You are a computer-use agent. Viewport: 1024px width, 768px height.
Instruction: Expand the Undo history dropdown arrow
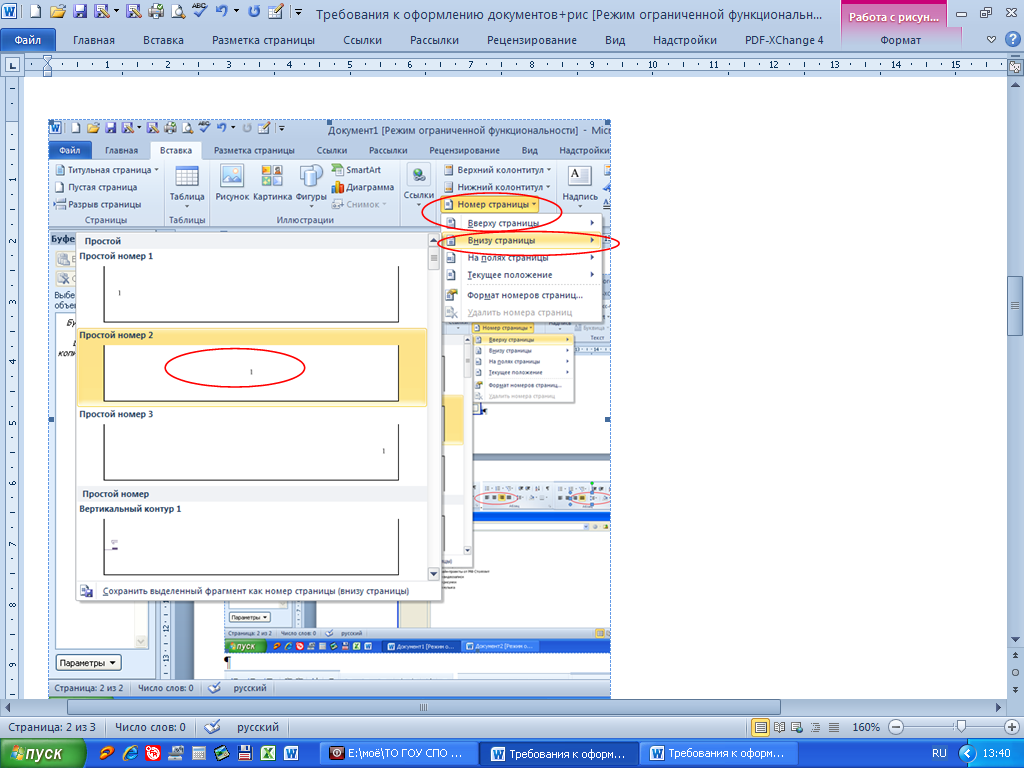coord(236,12)
